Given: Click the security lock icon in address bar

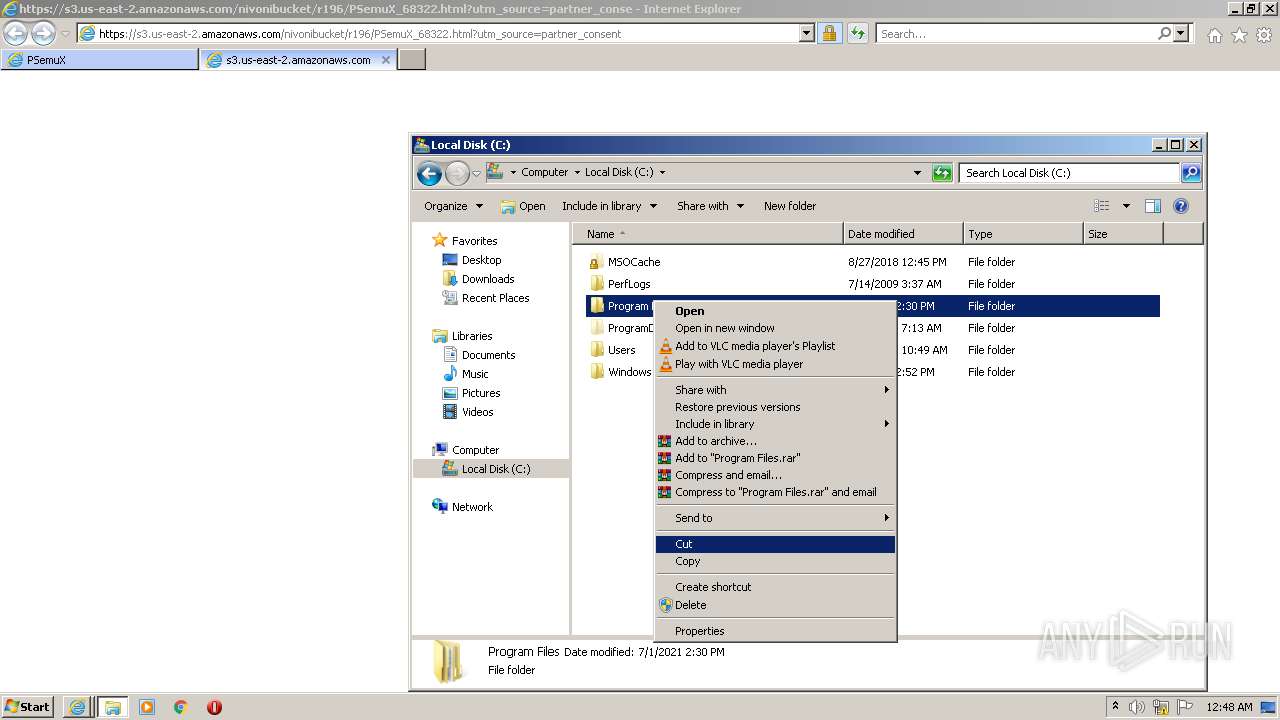Looking at the screenshot, I should click(x=829, y=33).
